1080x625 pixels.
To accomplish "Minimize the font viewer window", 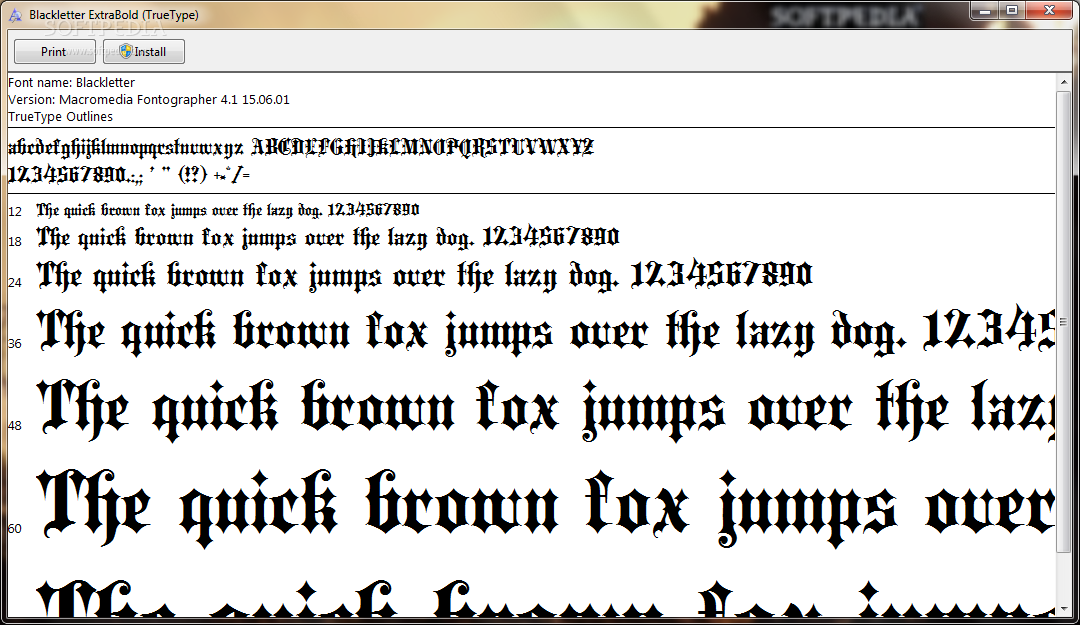I will coord(985,10).
